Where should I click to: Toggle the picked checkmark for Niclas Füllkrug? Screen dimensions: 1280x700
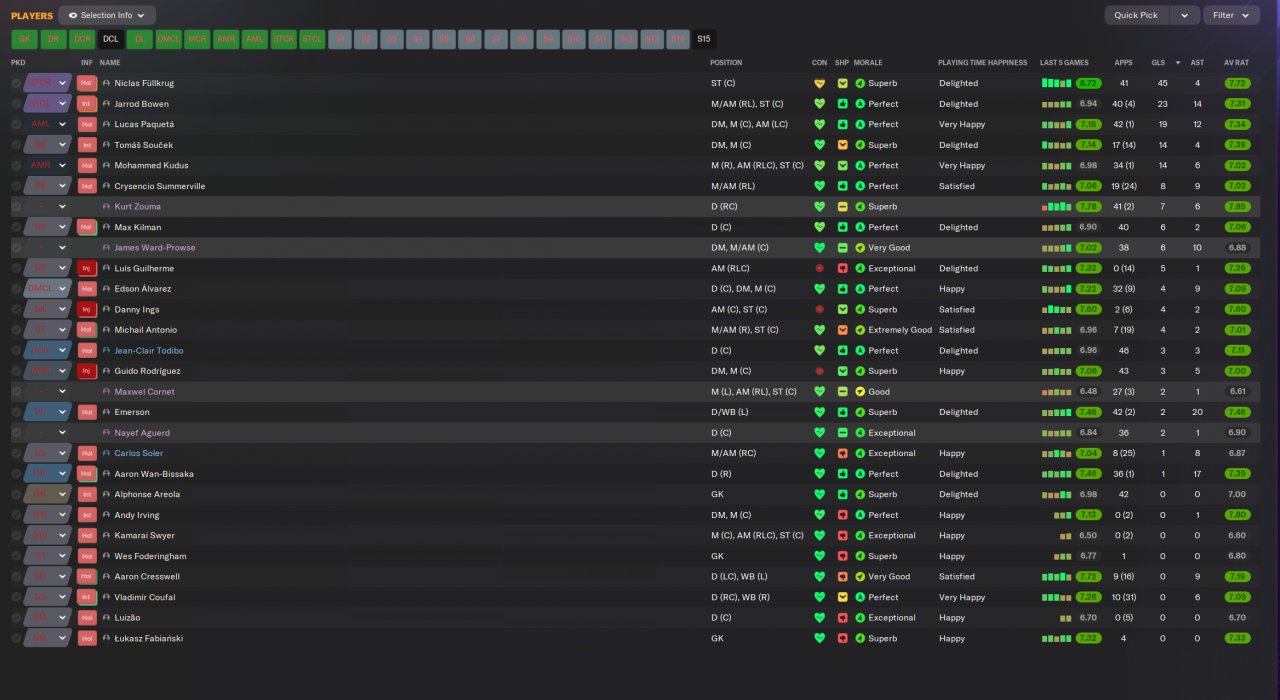coord(16,83)
